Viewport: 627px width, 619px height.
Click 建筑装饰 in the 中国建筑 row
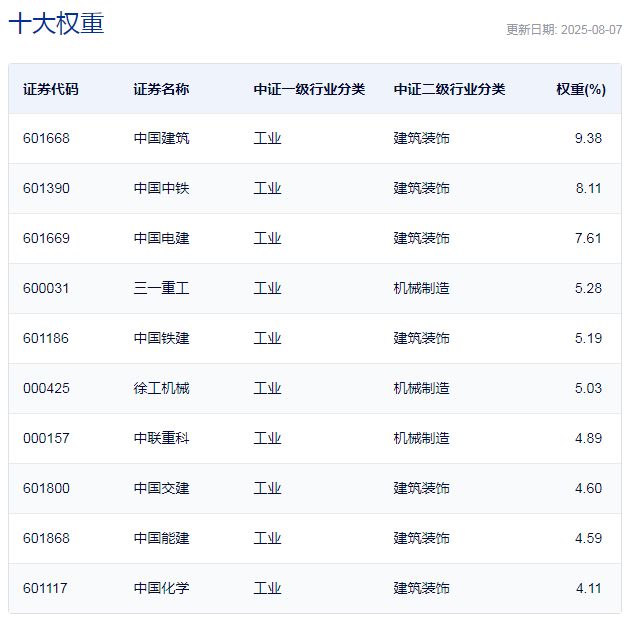point(421,138)
